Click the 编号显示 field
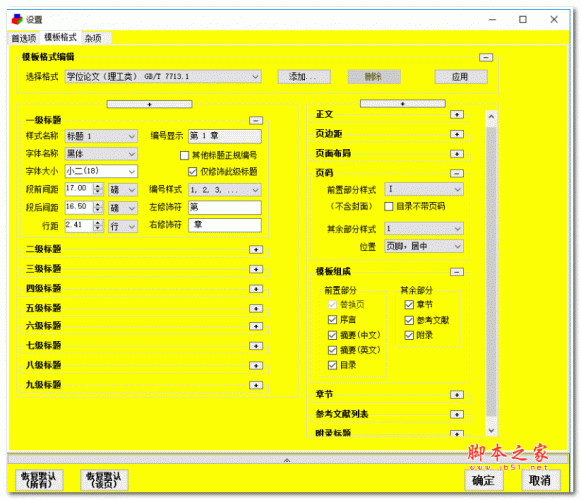The width and height of the screenshot is (581, 500). (225, 136)
